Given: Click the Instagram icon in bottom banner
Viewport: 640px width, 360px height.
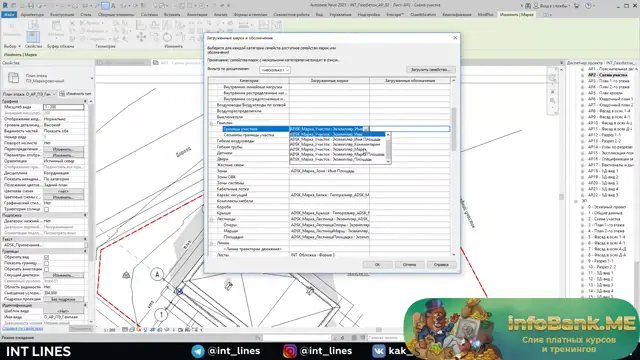Looking at the screenshot, I should (x=290, y=351).
